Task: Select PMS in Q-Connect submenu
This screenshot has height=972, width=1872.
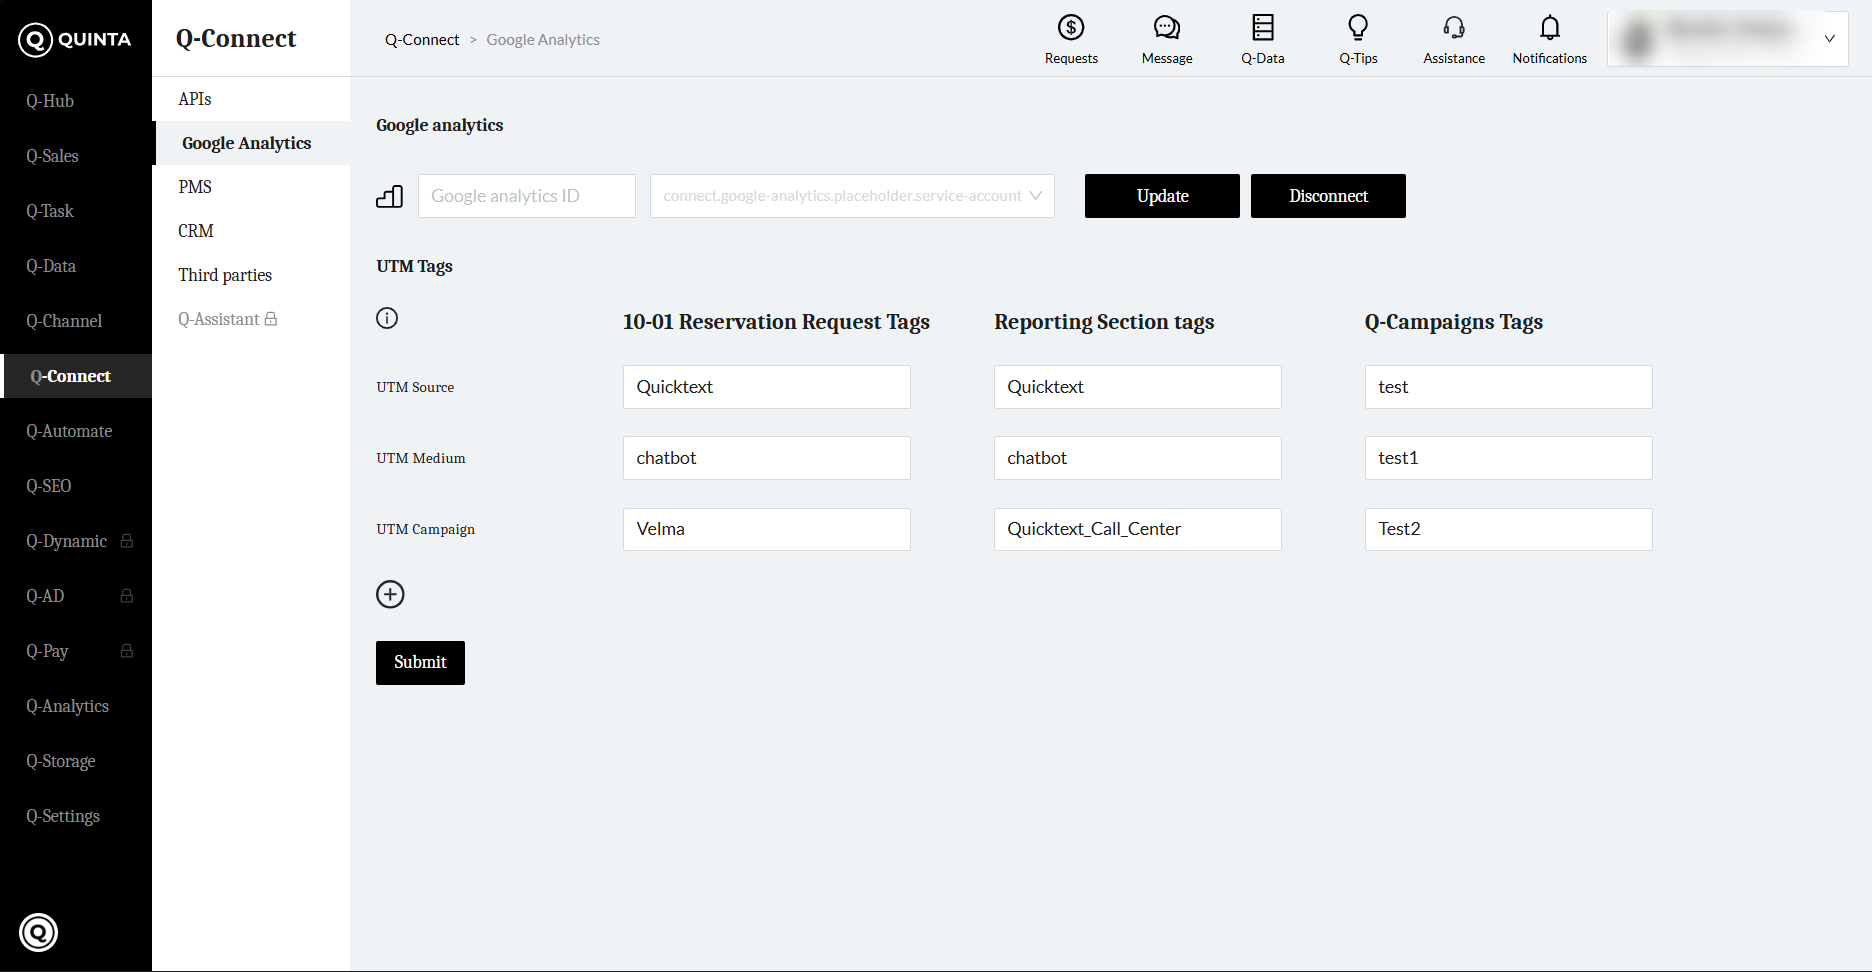Action: coord(195,187)
